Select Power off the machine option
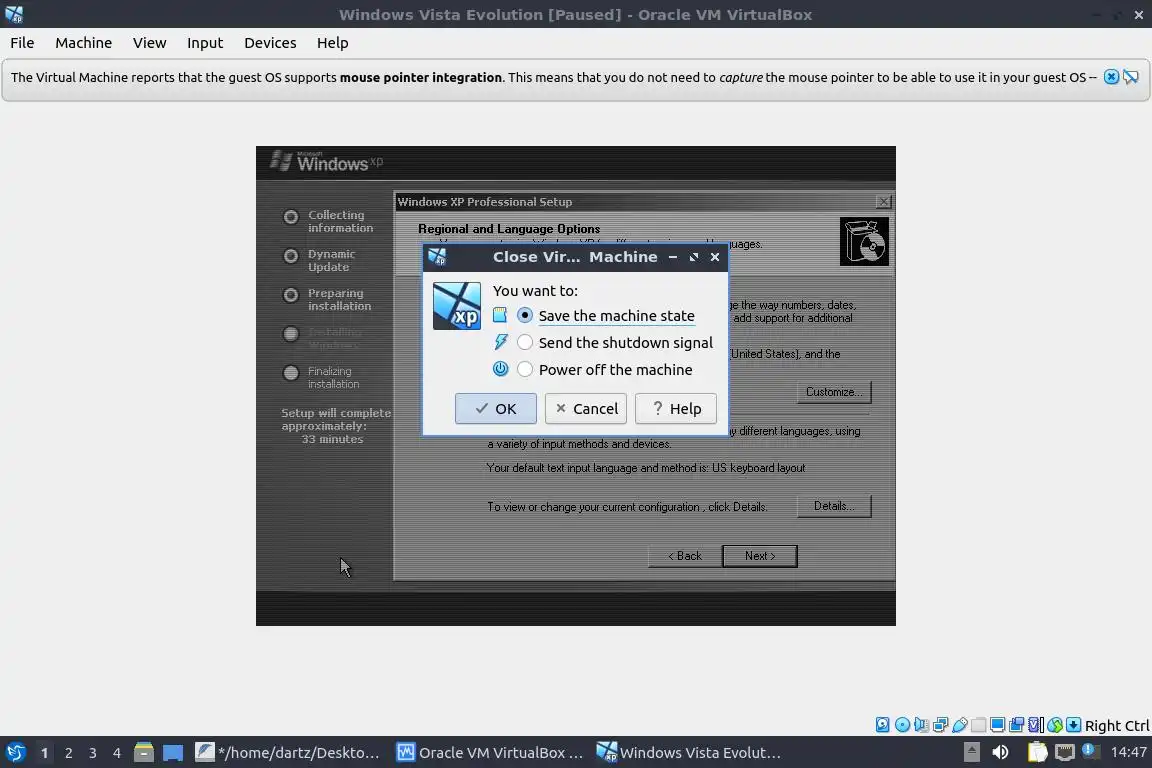The image size is (1152, 768). (x=604, y=370)
